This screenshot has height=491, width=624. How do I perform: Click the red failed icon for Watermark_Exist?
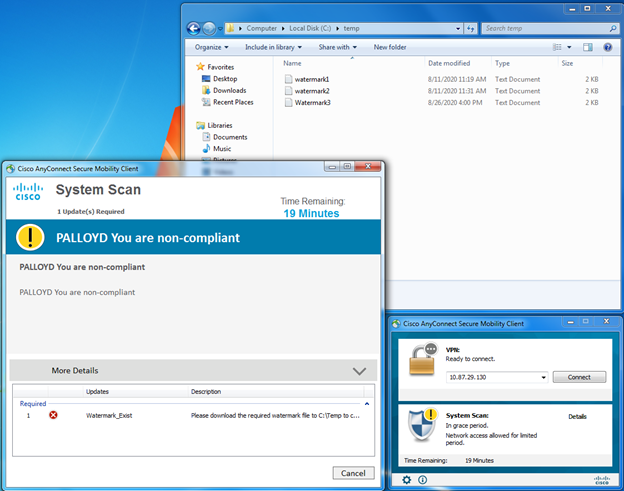(53, 415)
